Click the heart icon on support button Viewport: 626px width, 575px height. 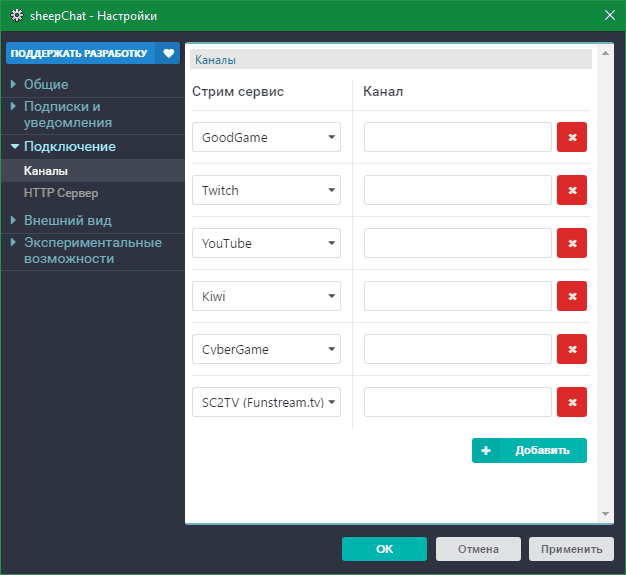pos(168,53)
